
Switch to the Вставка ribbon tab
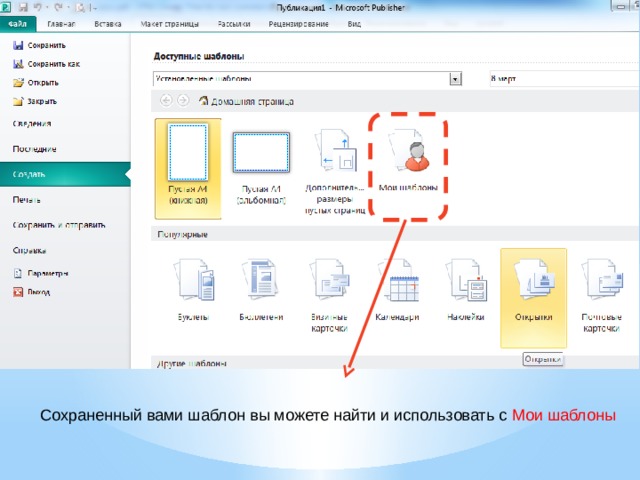click(x=108, y=24)
